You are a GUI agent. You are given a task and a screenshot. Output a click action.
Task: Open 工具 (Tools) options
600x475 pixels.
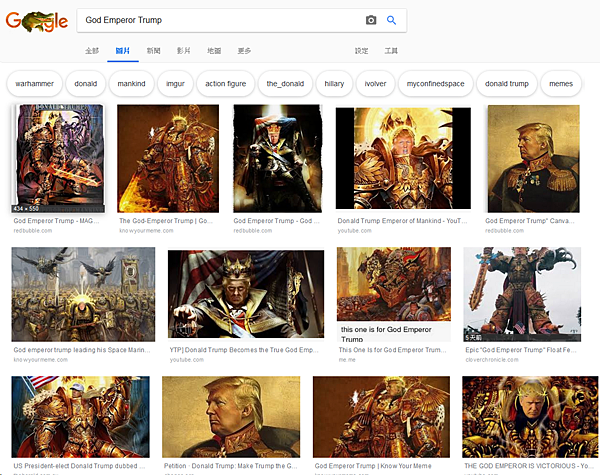391,51
